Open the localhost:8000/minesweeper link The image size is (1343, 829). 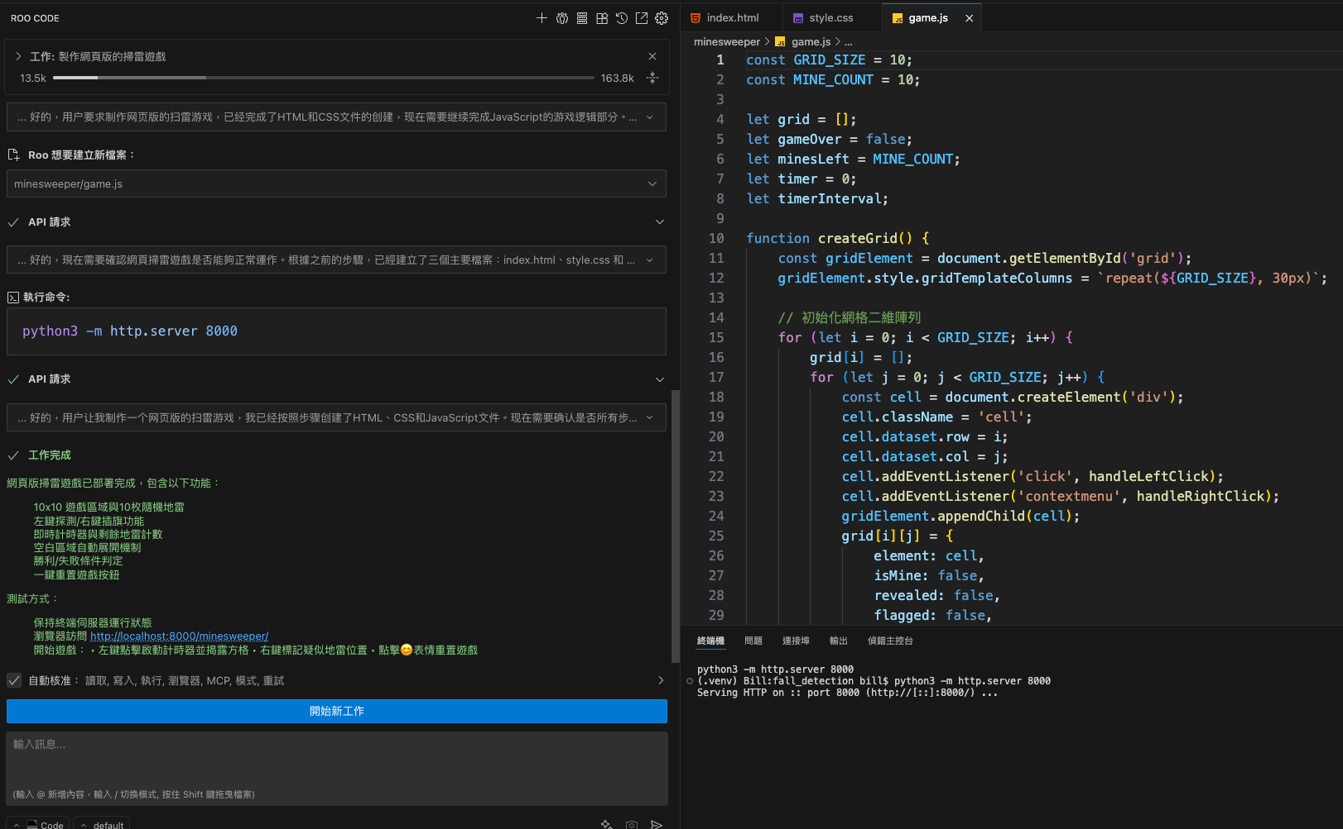[179, 636]
